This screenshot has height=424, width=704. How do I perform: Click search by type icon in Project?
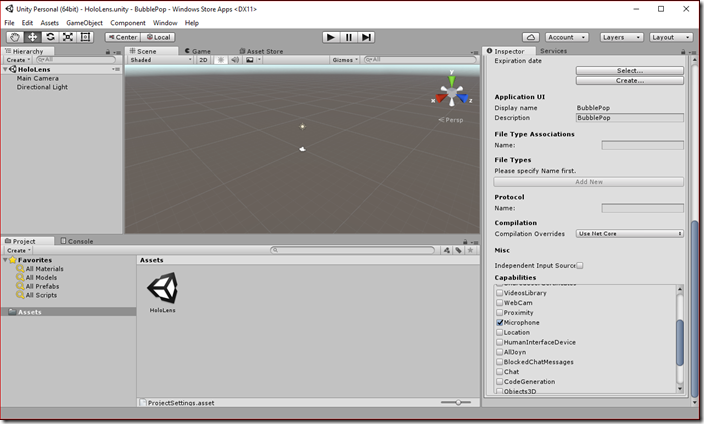tap(447, 250)
